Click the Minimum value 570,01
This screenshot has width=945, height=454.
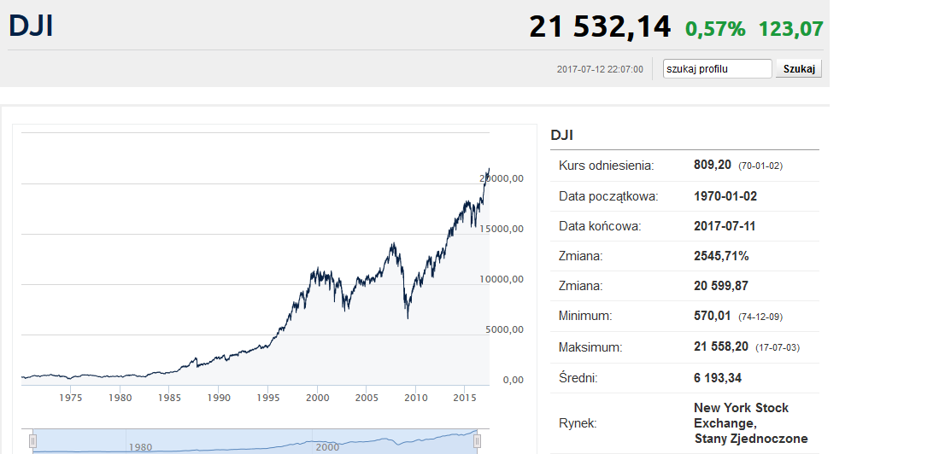[712, 316]
